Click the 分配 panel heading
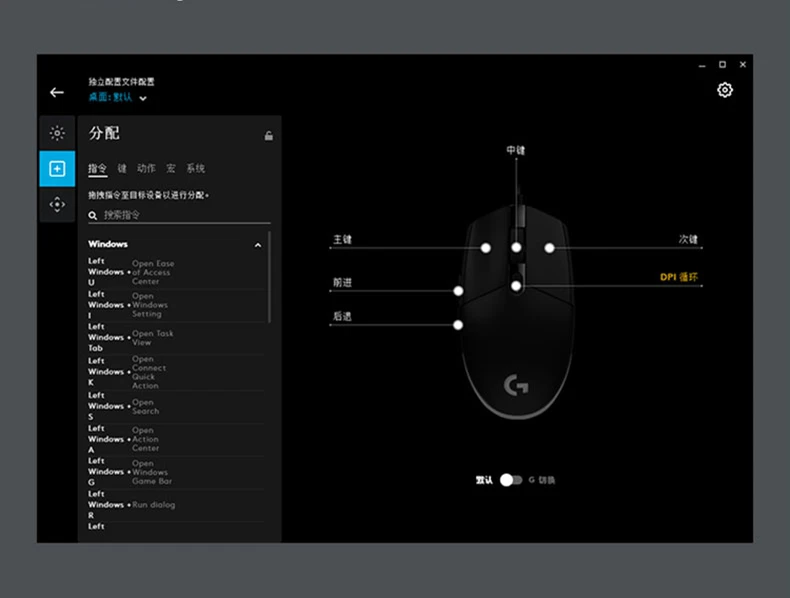This screenshot has height=598, width=790. 104,133
